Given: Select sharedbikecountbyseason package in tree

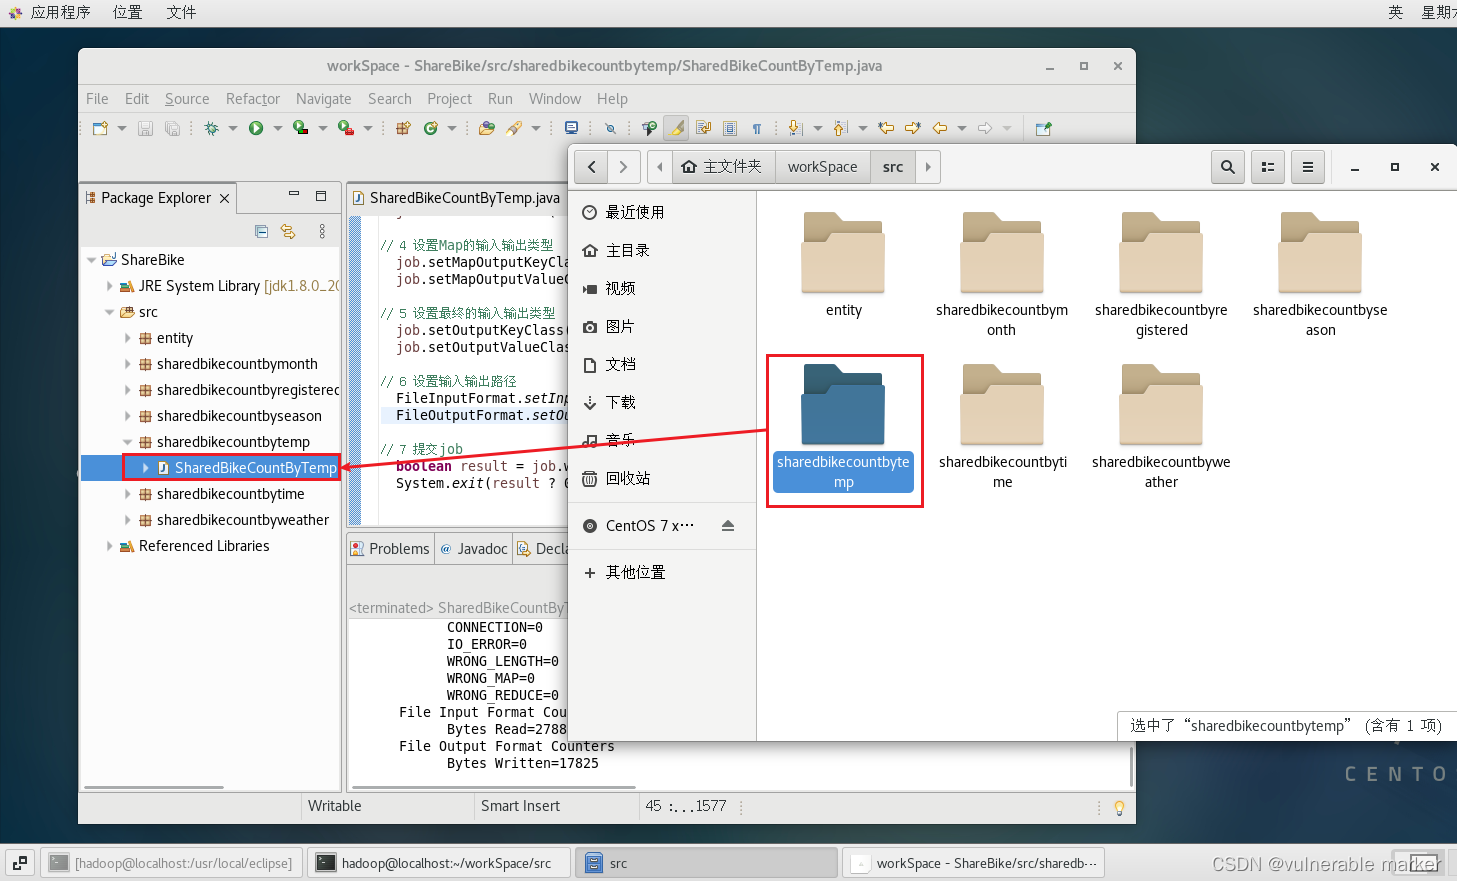Looking at the screenshot, I should (x=239, y=416).
